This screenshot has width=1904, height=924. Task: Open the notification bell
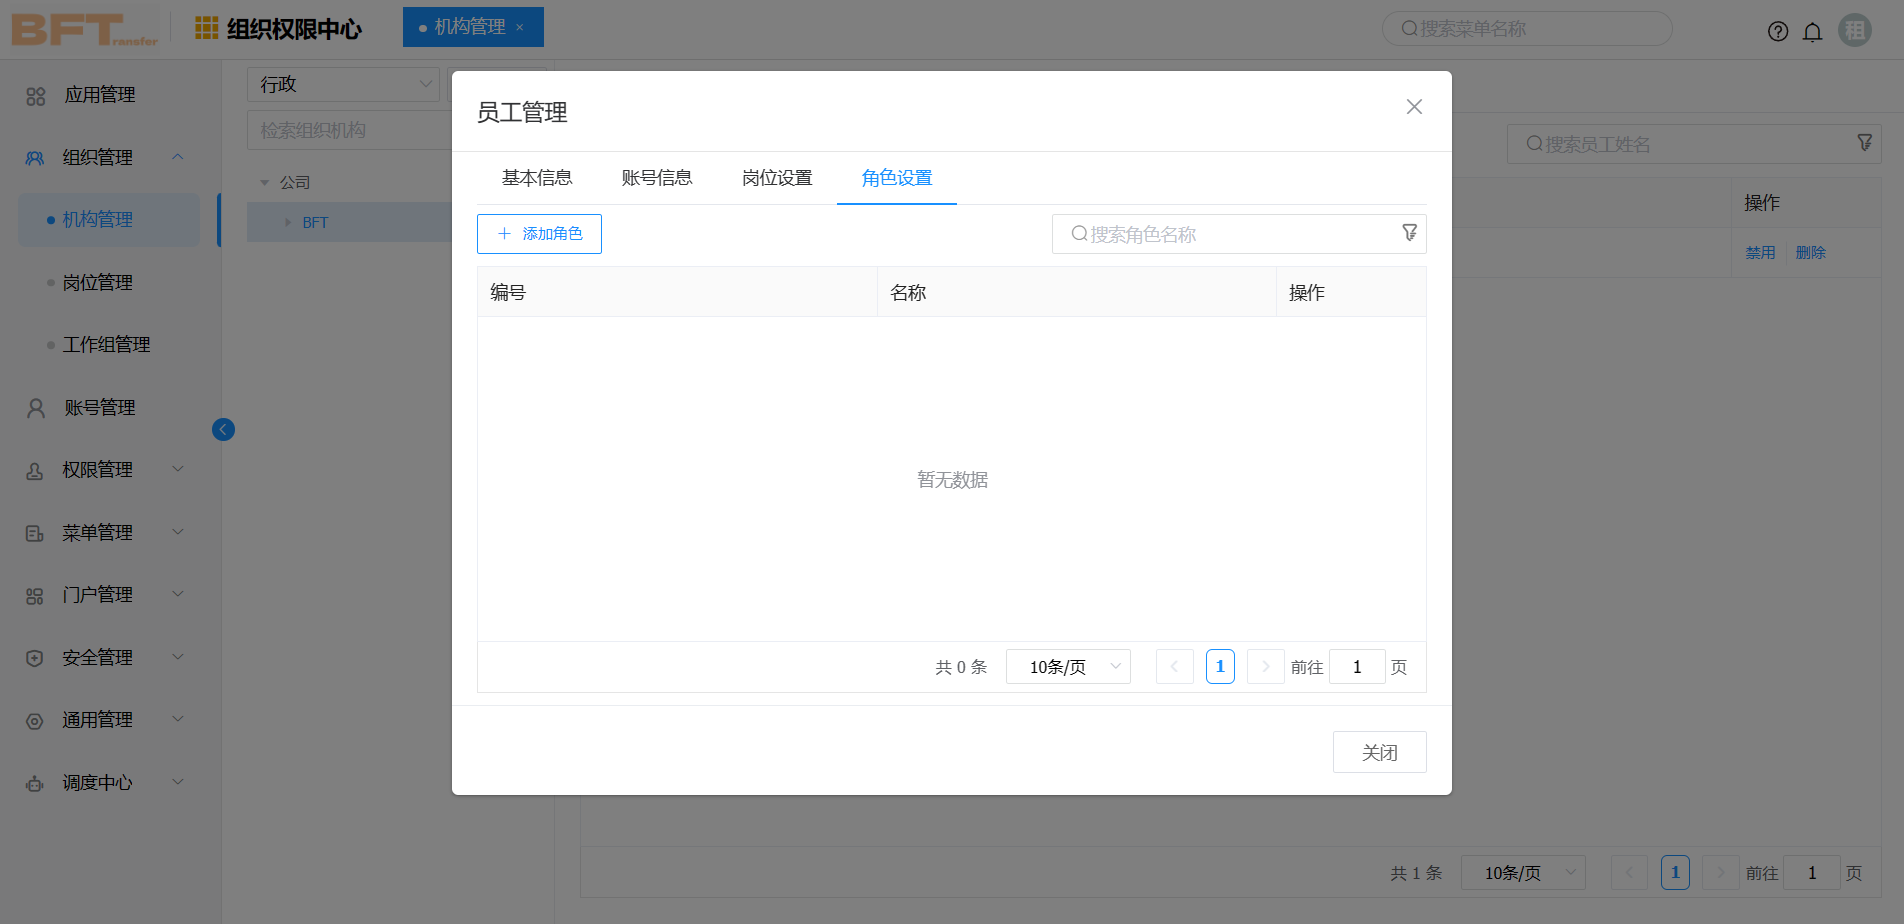(x=1812, y=31)
